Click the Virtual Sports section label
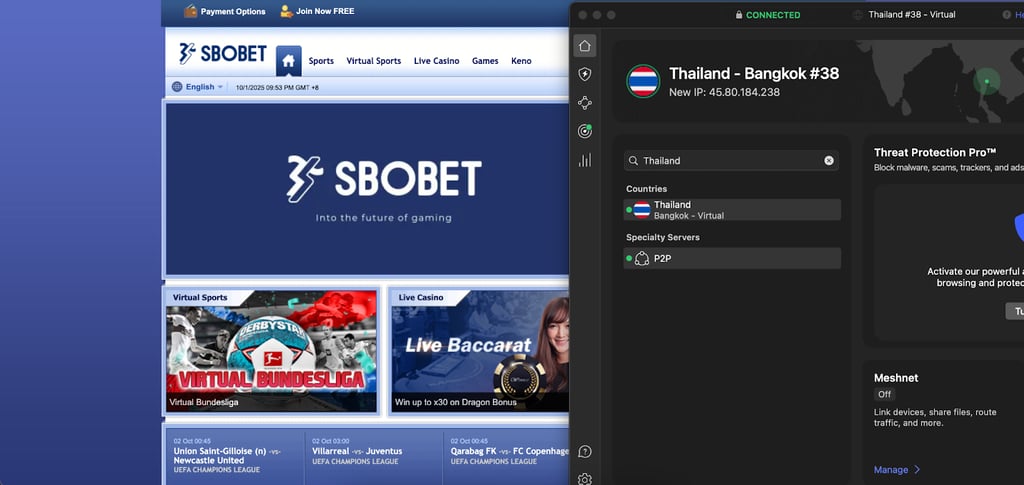1024x485 pixels. 200,297
